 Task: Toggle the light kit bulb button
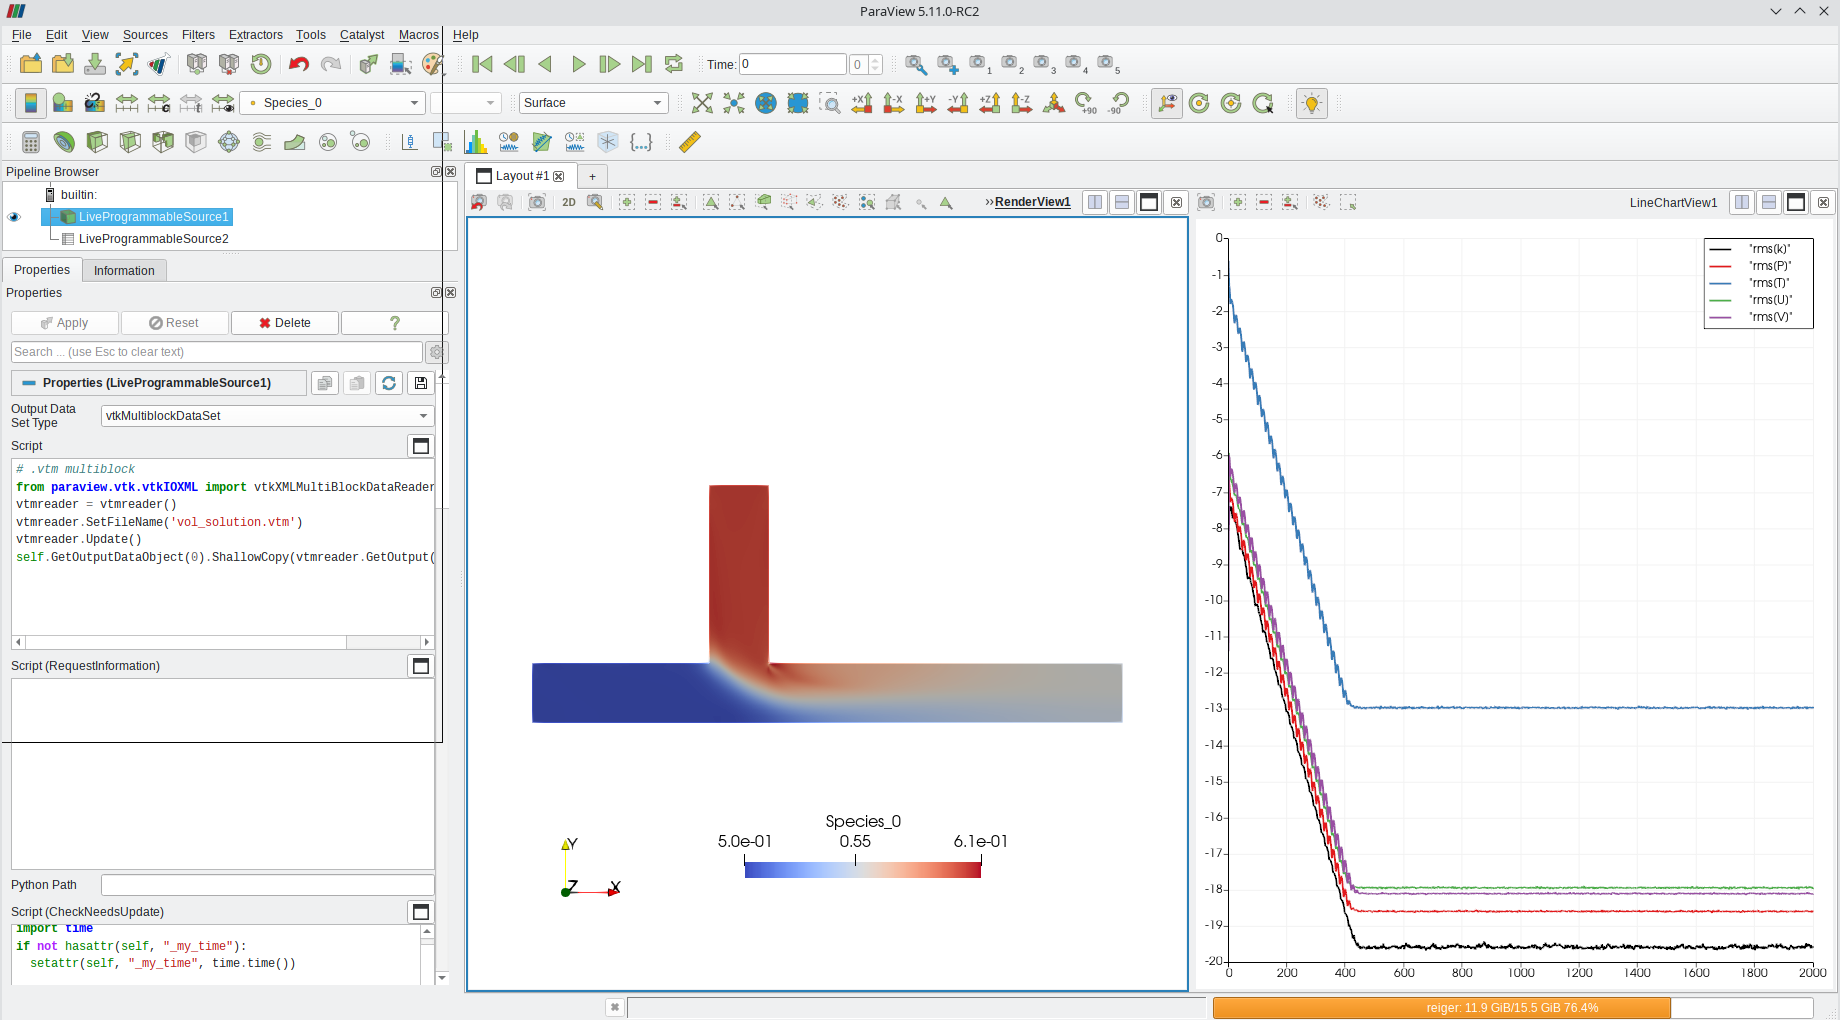coord(1311,103)
